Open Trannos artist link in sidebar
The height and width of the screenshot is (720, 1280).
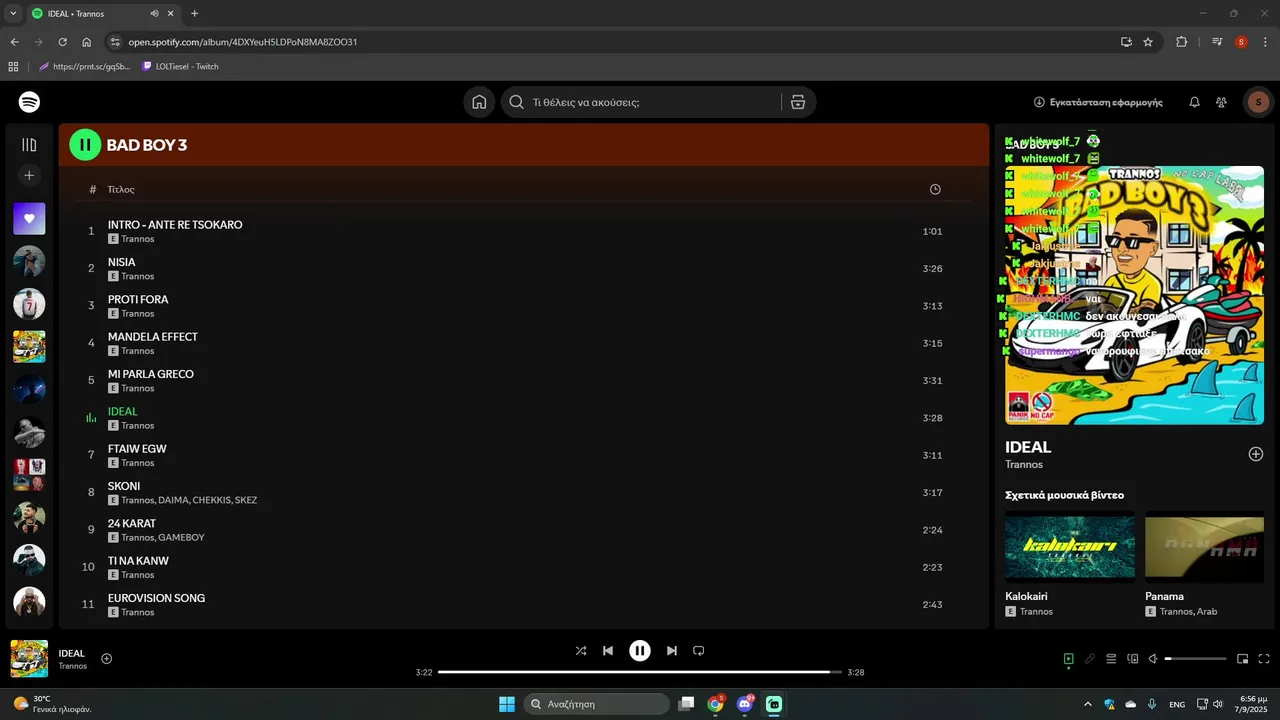coord(1024,465)
